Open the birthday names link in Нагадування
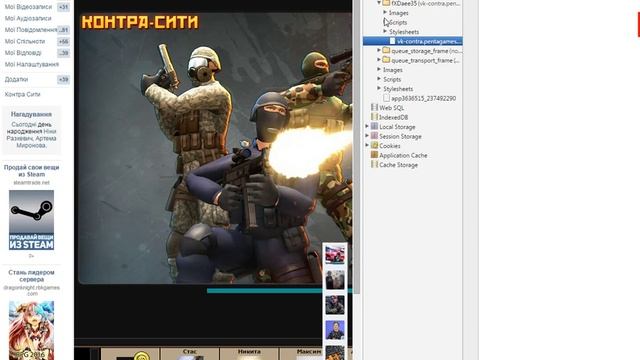This screenshot has width=640, height=360. [x=31, y=138]
